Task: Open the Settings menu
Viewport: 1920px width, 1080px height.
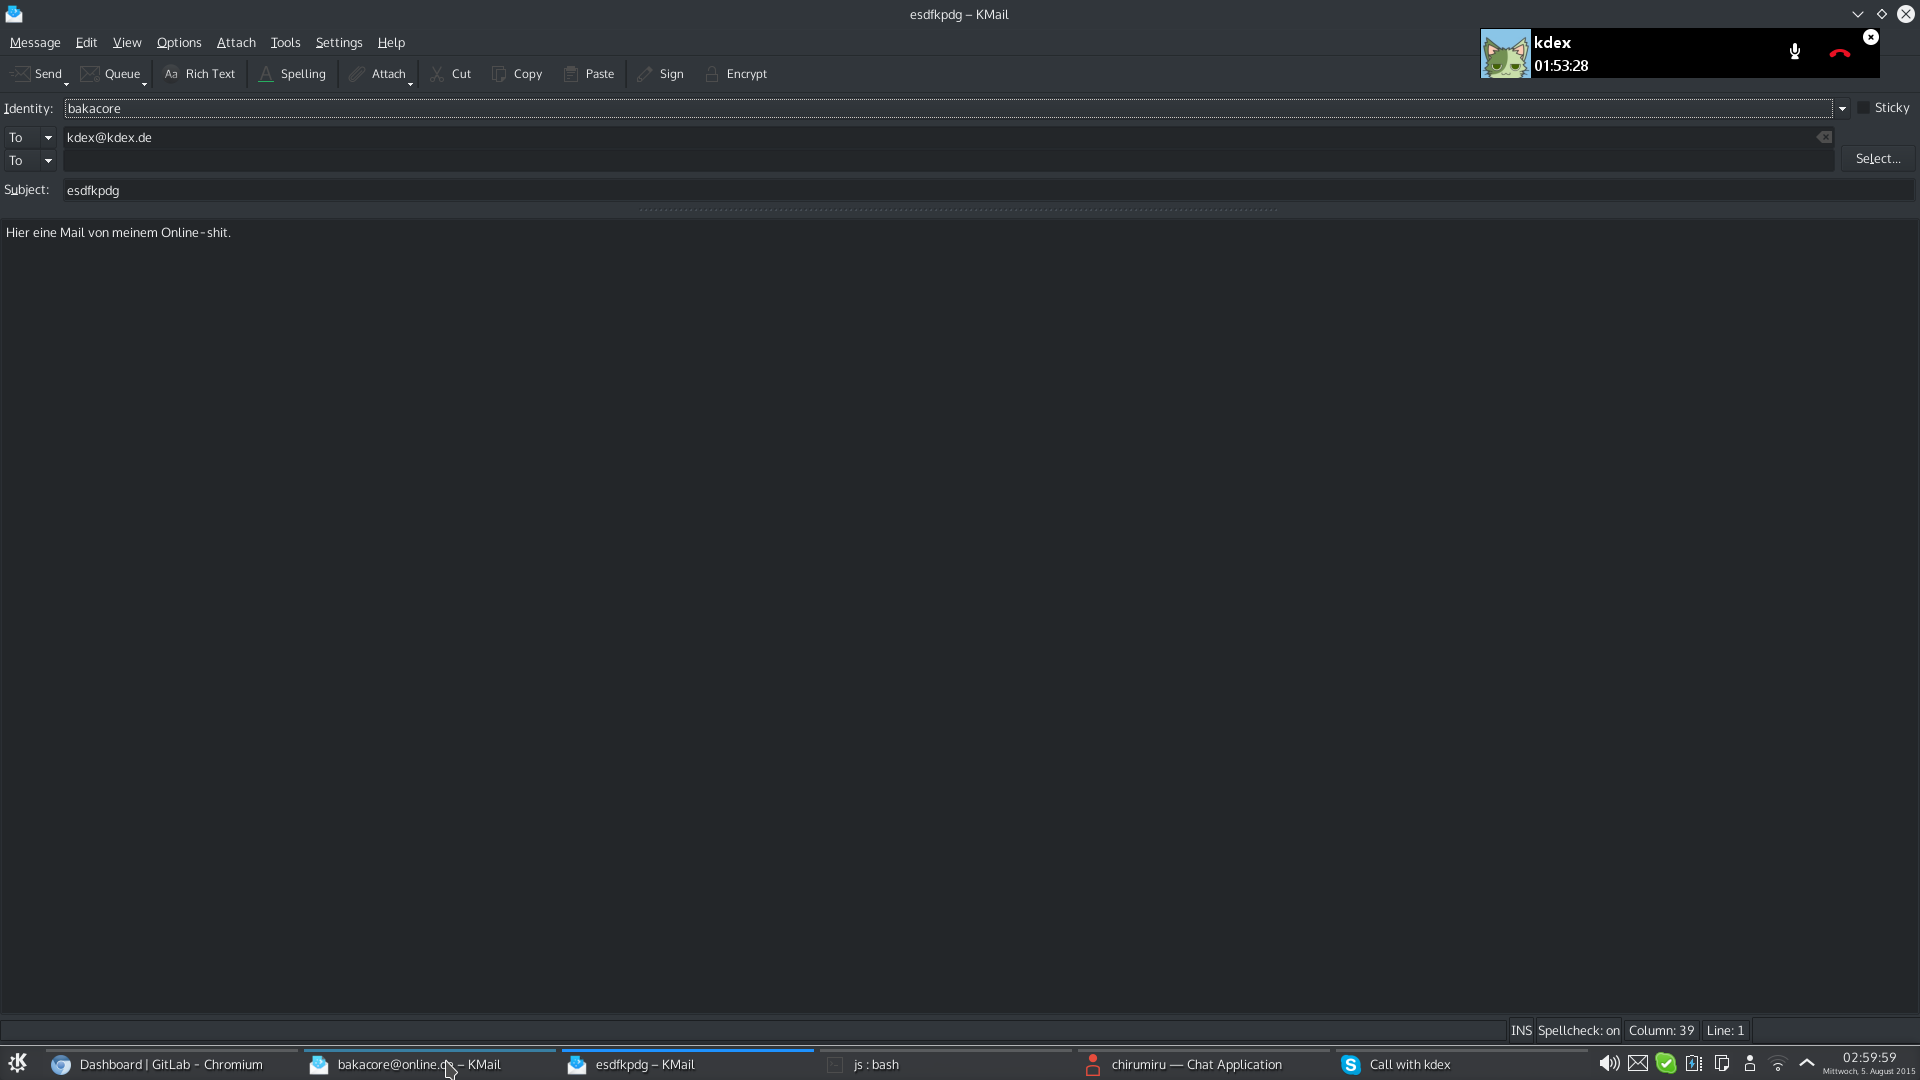Action: [x=339, y=43]
